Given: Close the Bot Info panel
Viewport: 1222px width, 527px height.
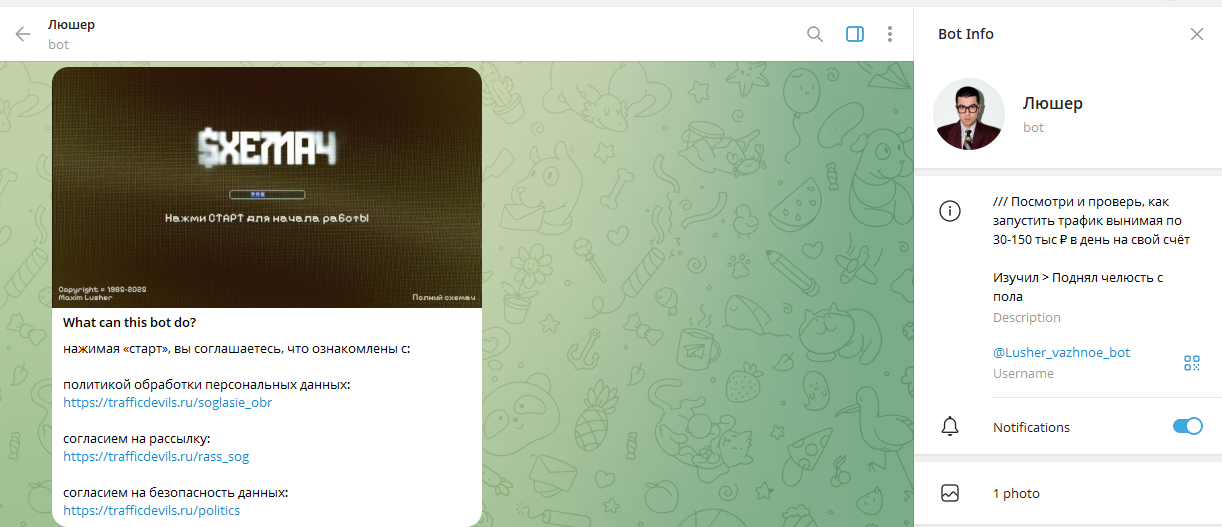Looking at the screenshot, I should [x=1196, y=34].
